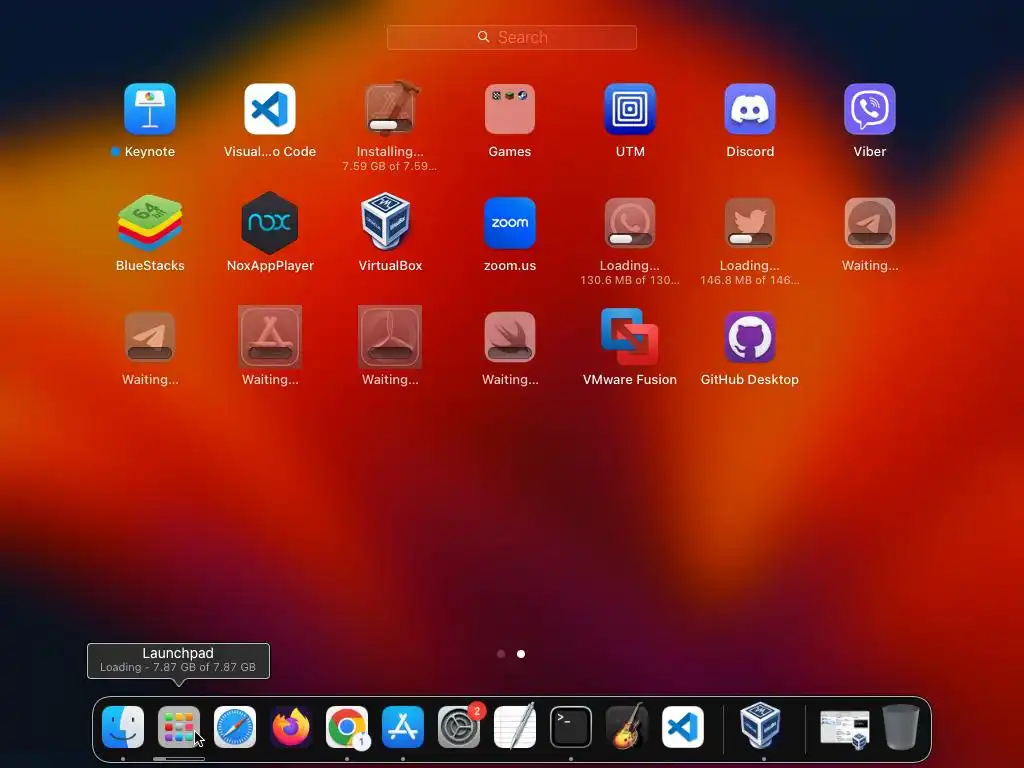This screenshot has height=768, width=1024.
Task: Open the Games folder
Action: point(509,109)
